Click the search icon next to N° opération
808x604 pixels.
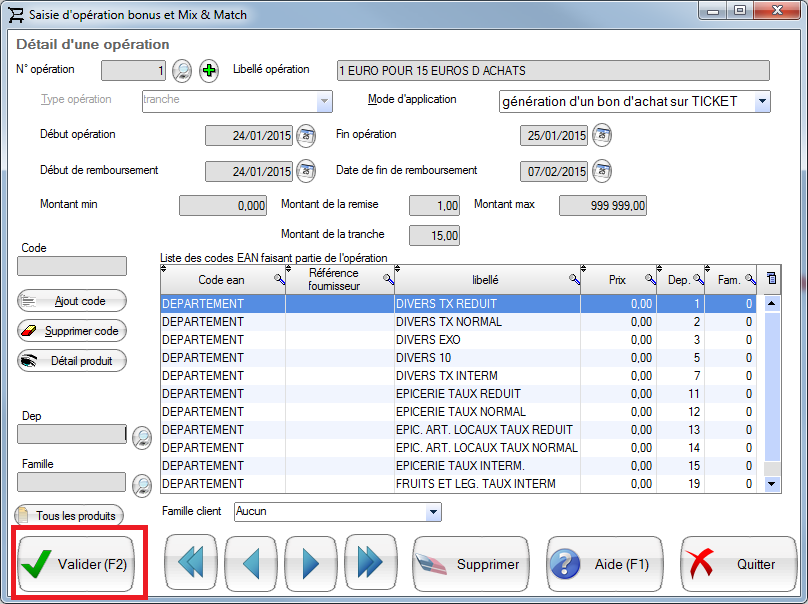click(181, 71)
